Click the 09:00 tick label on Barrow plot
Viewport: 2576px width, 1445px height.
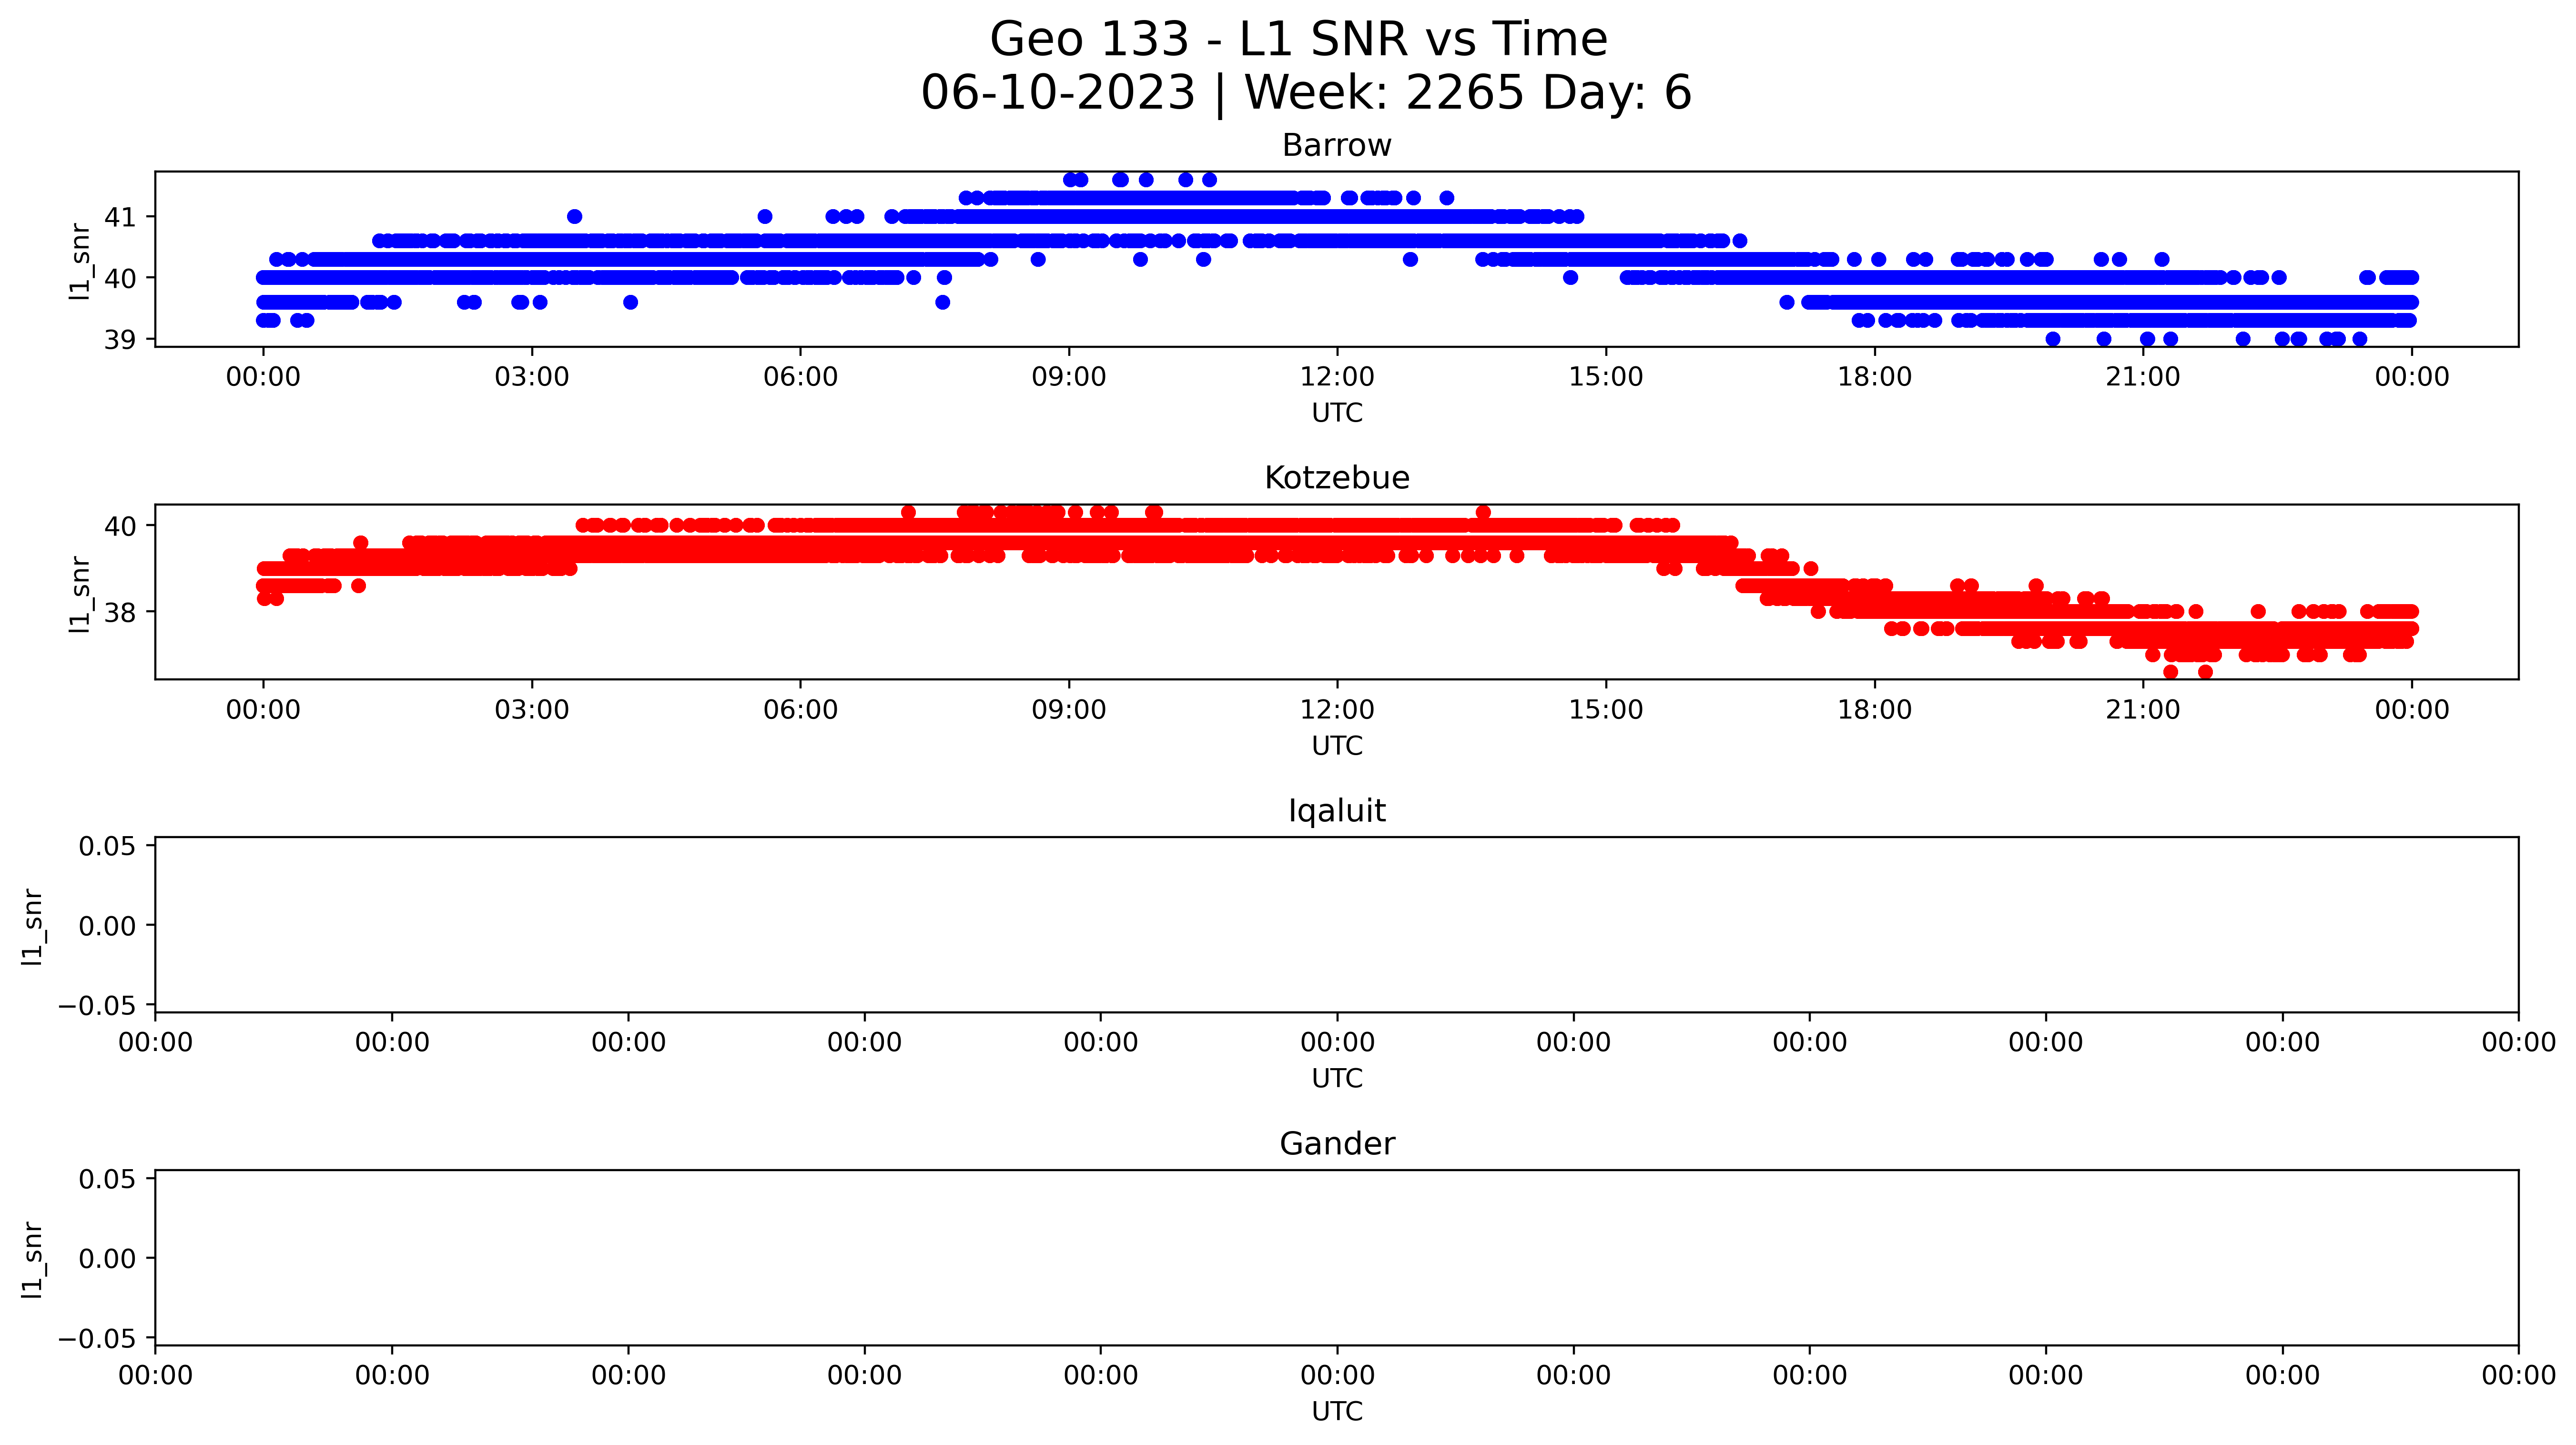coord(1069,377)
